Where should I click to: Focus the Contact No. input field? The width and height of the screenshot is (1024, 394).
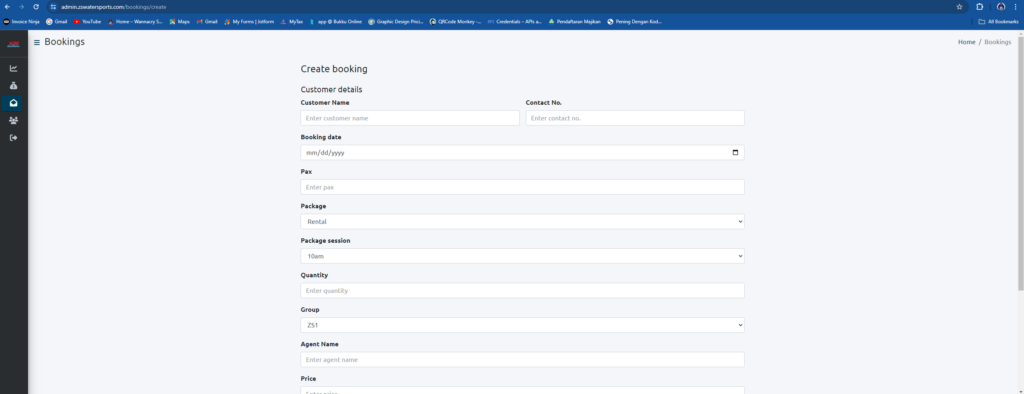click(635, 118)
